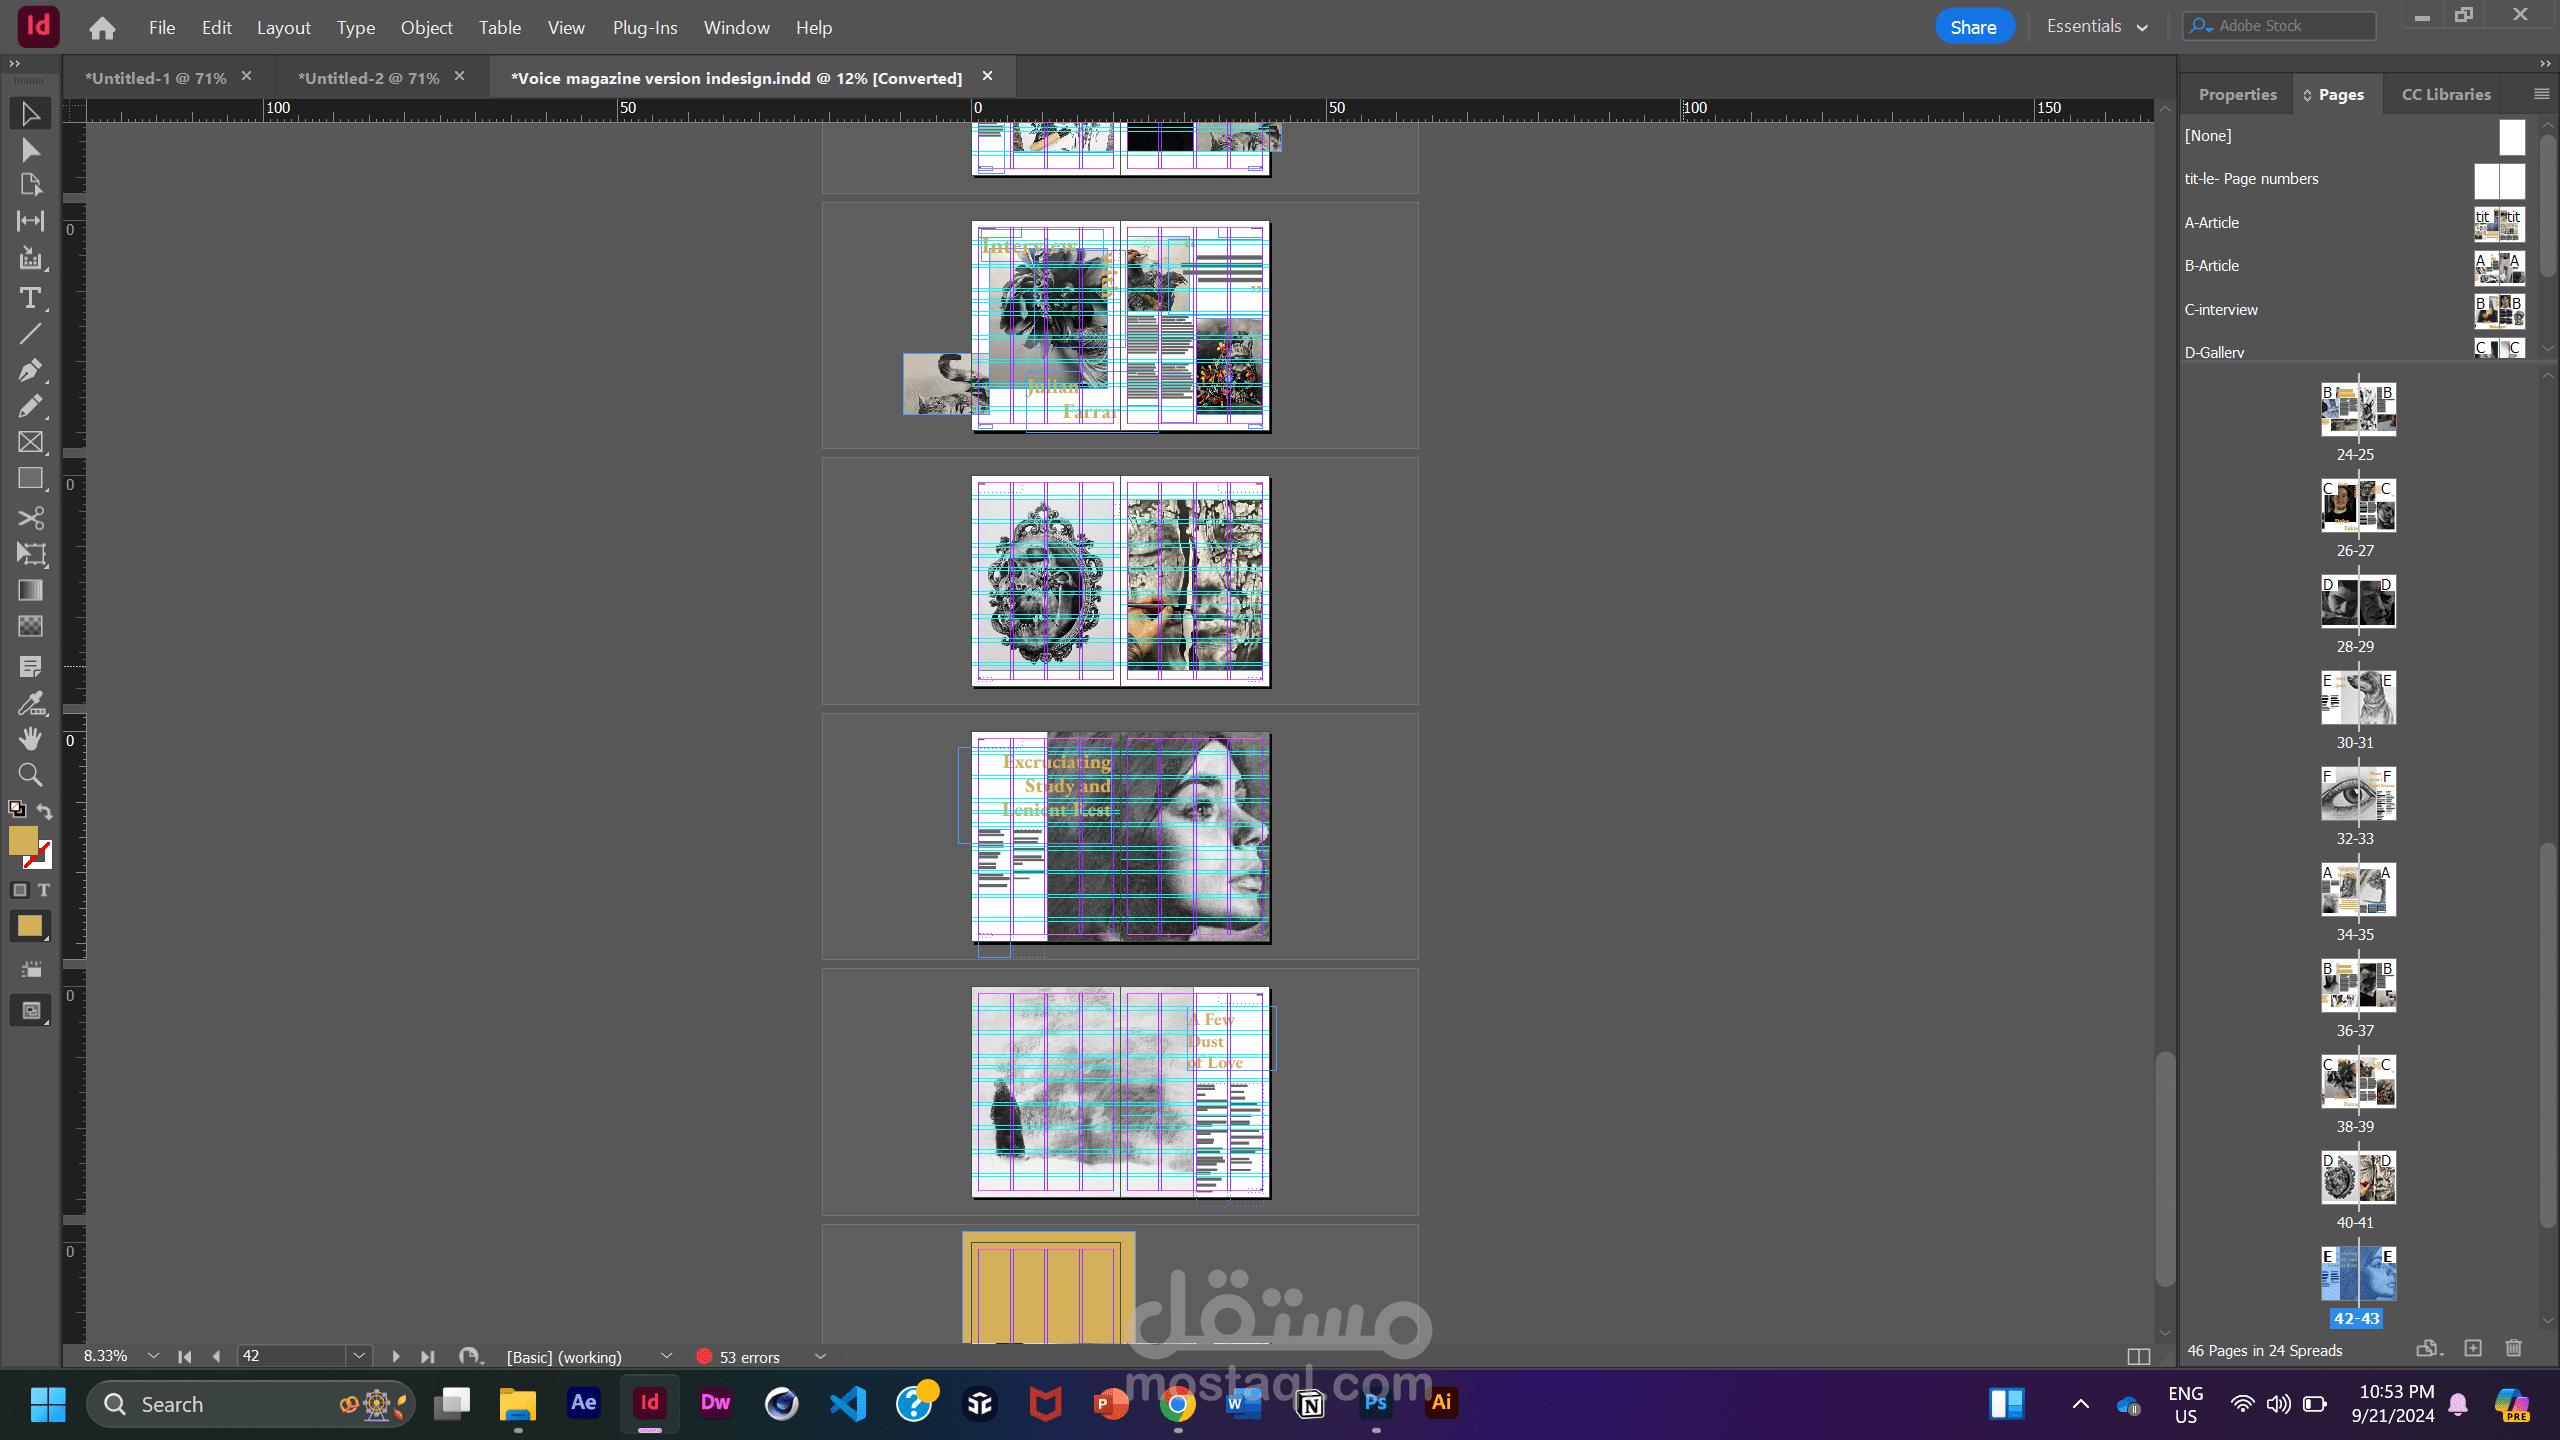Open the Object menu
This screenshot has height=1440, width=2560.
[426, 28]
